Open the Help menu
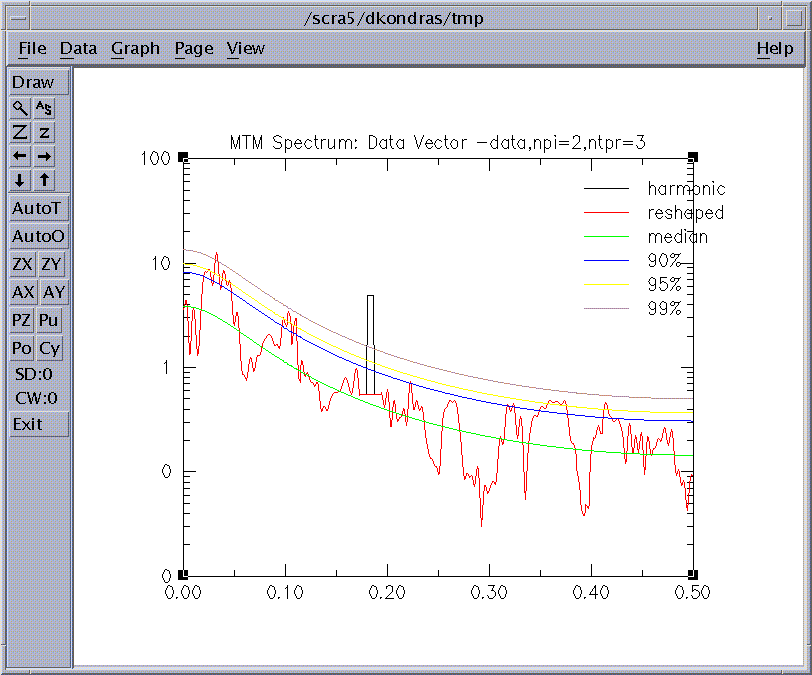The height and width of the screenshot is (675, 812). pos(774,48)
